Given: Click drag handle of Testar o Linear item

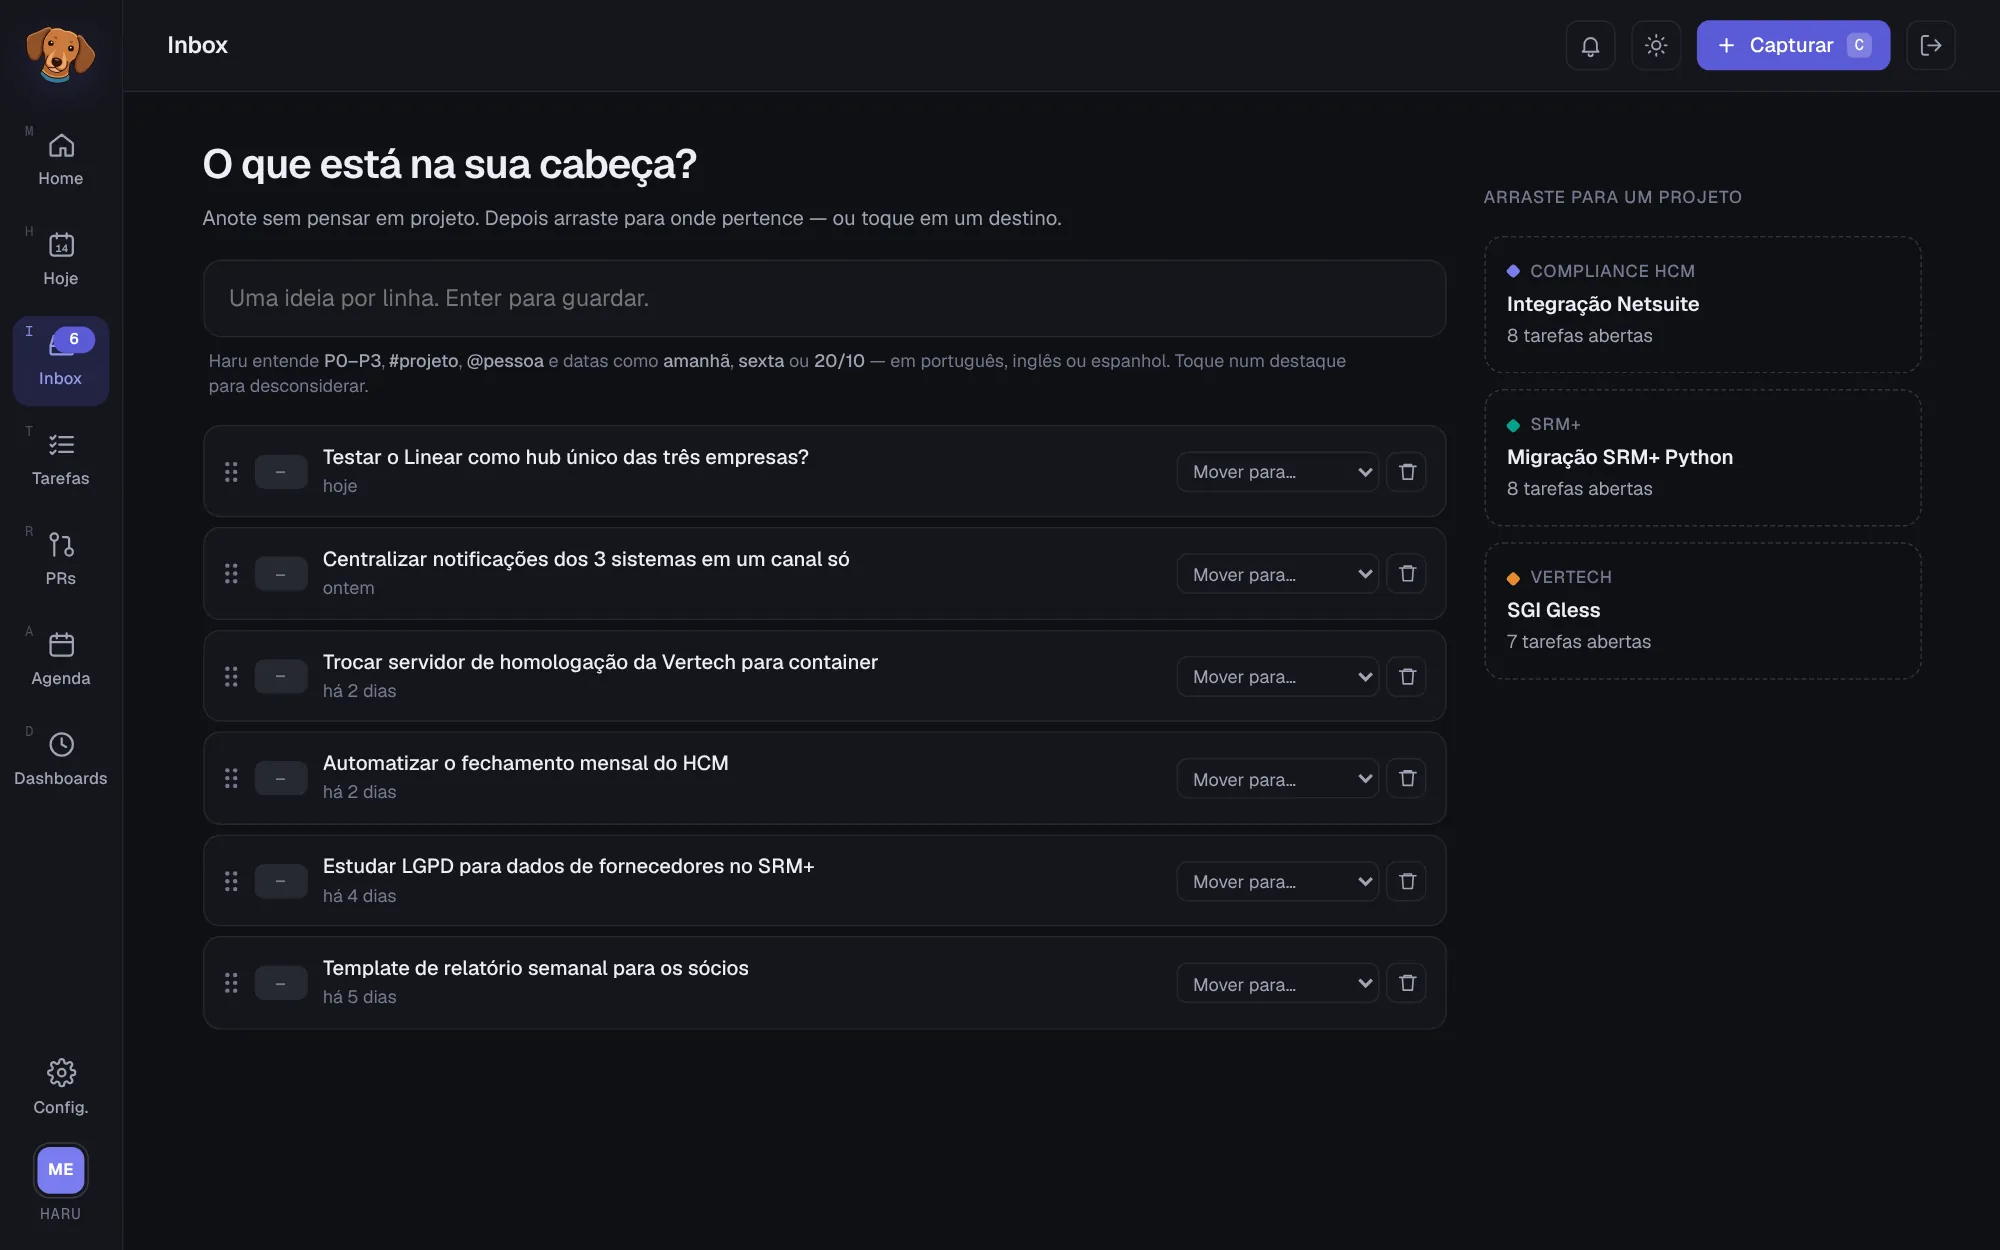Looking at the screenshot, I should 231,472.
